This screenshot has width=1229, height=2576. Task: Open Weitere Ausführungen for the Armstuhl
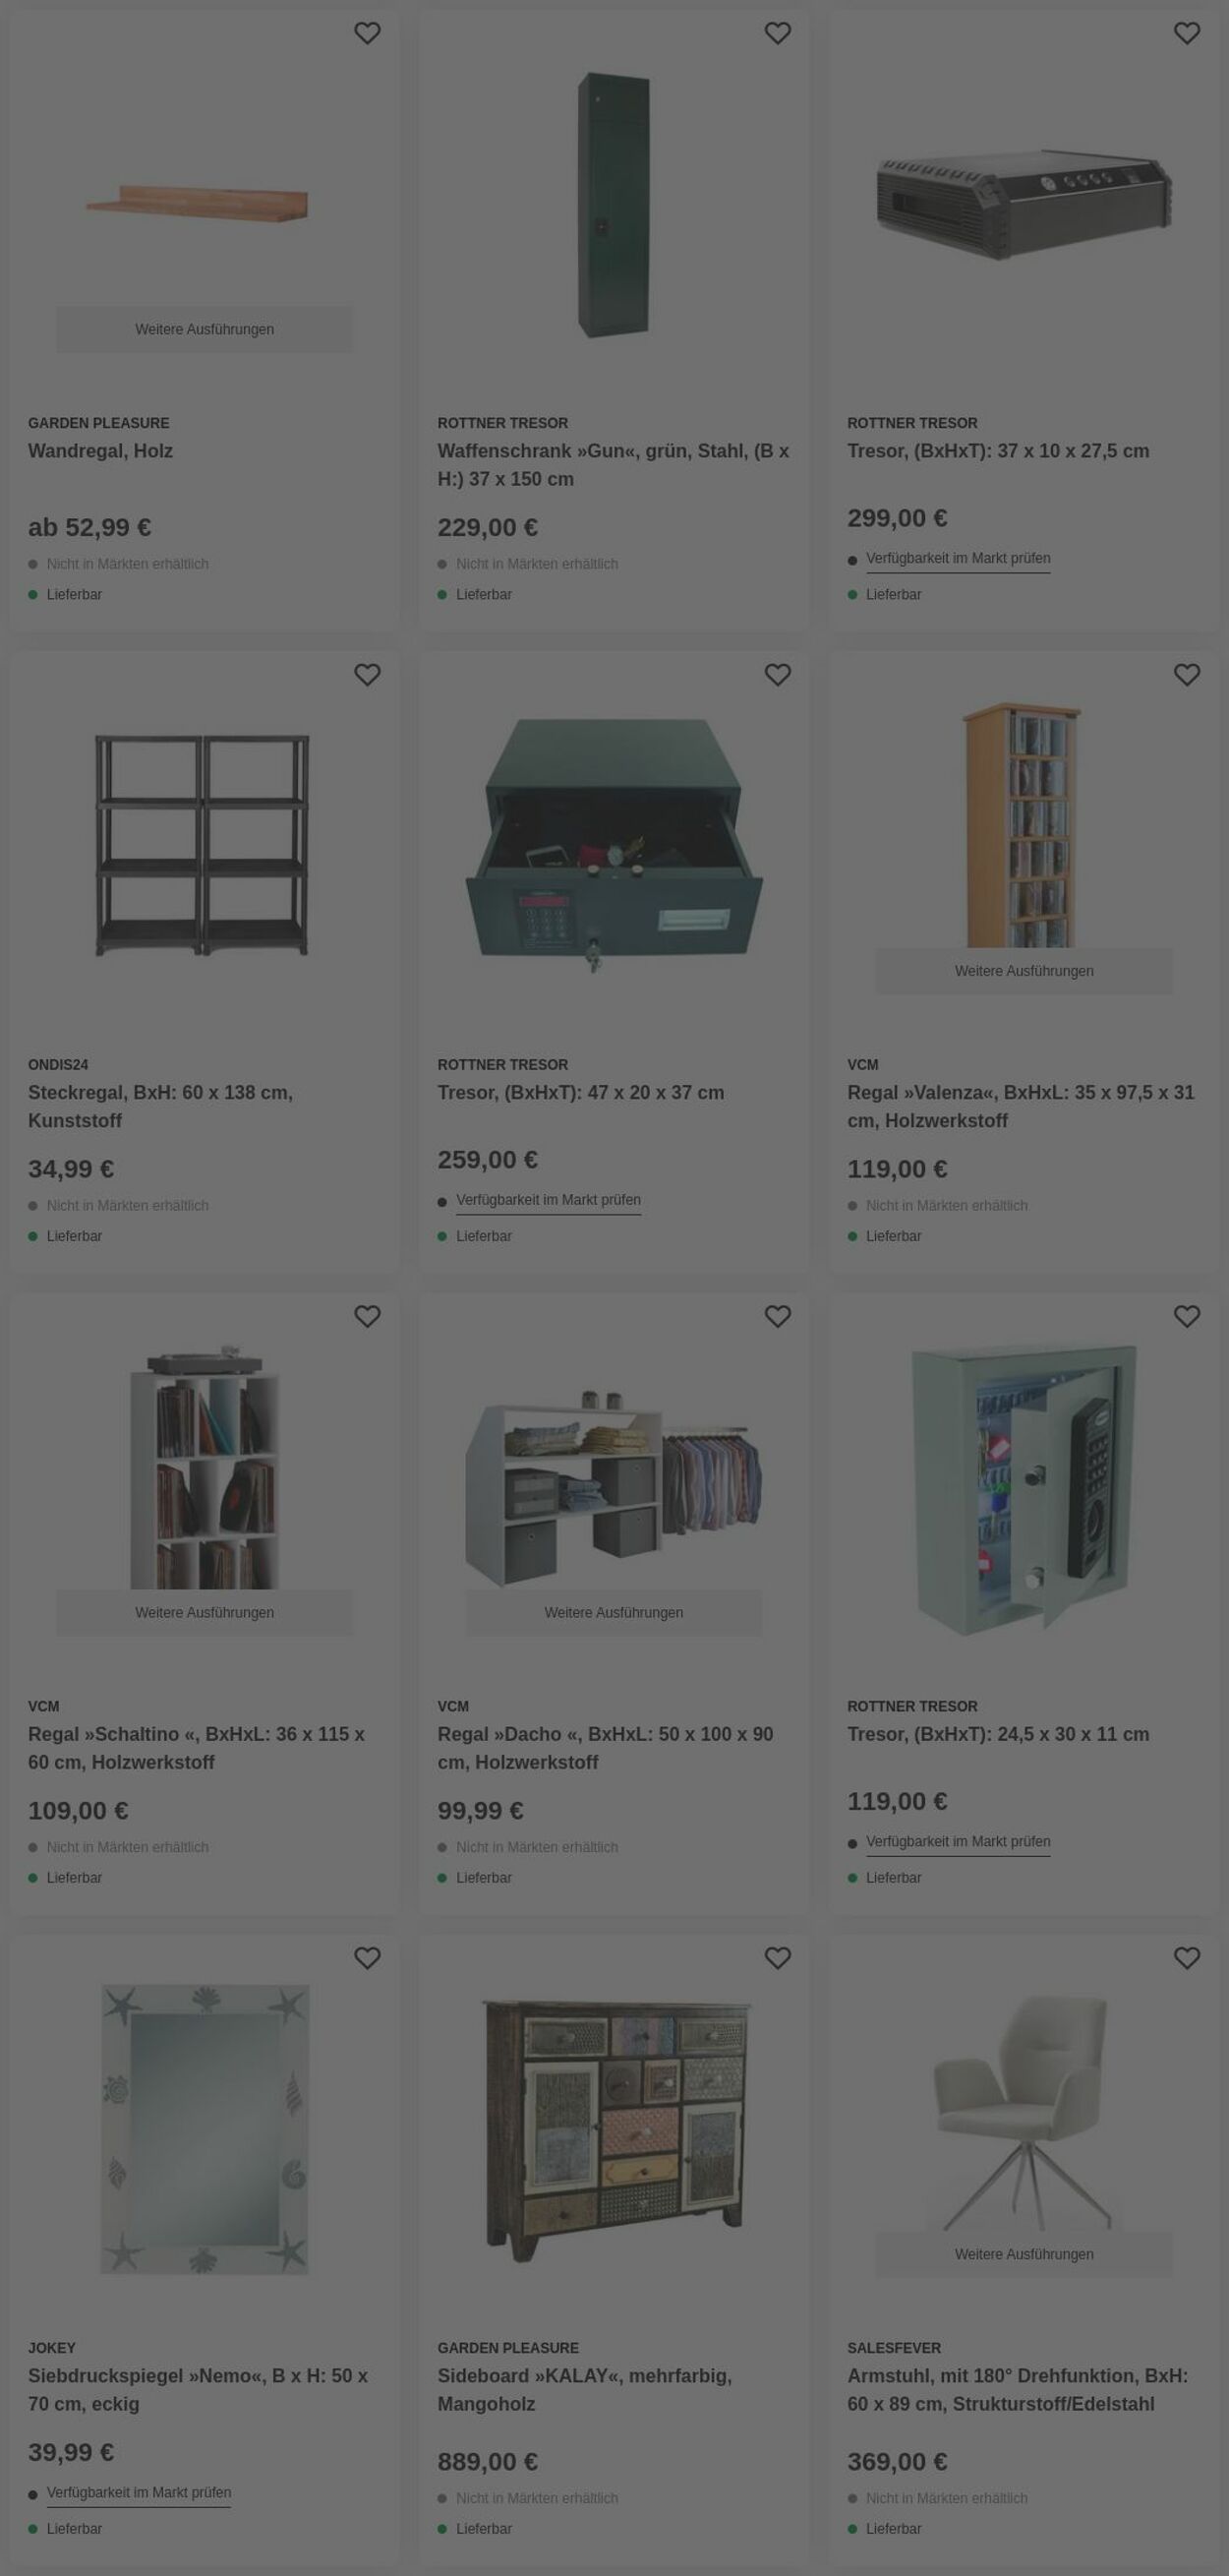tap(1024, 2254)
